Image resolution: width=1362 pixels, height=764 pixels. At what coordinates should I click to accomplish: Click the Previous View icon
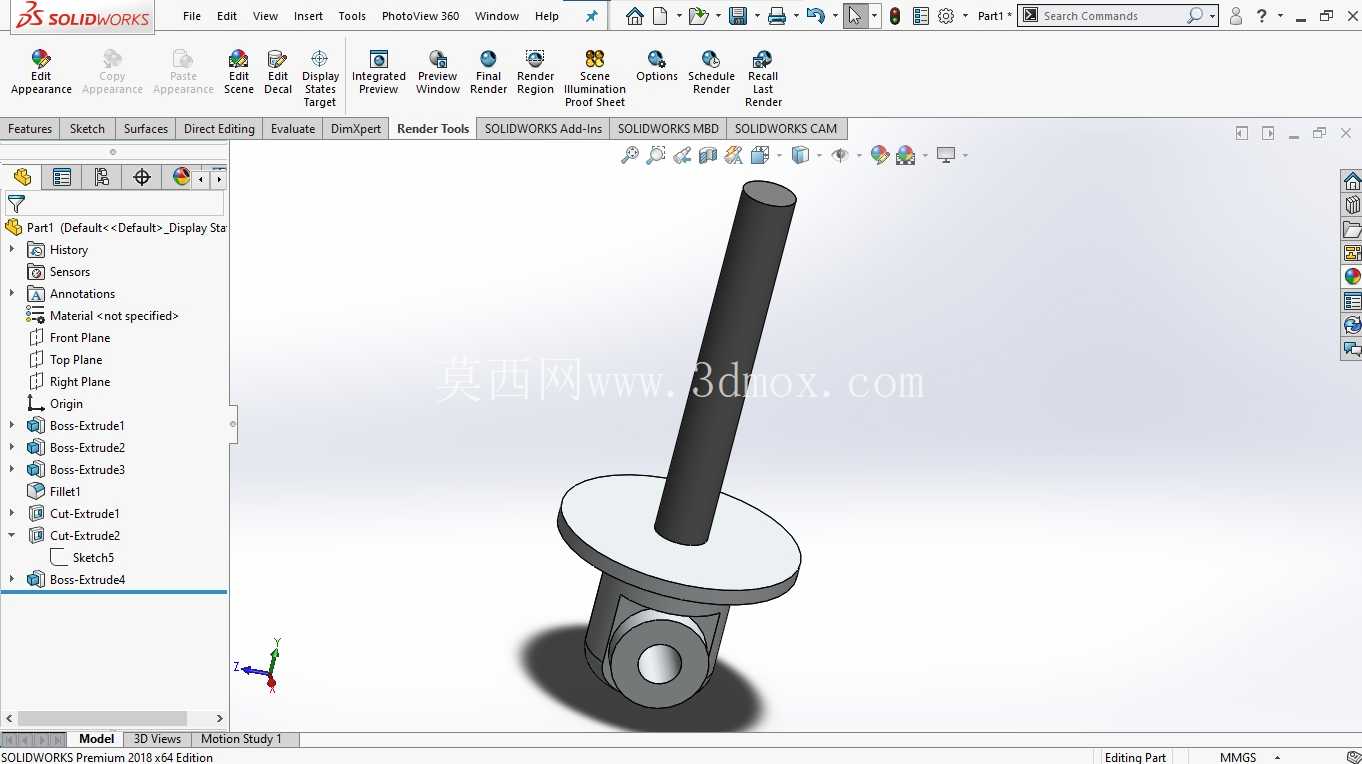coord(682,155)
